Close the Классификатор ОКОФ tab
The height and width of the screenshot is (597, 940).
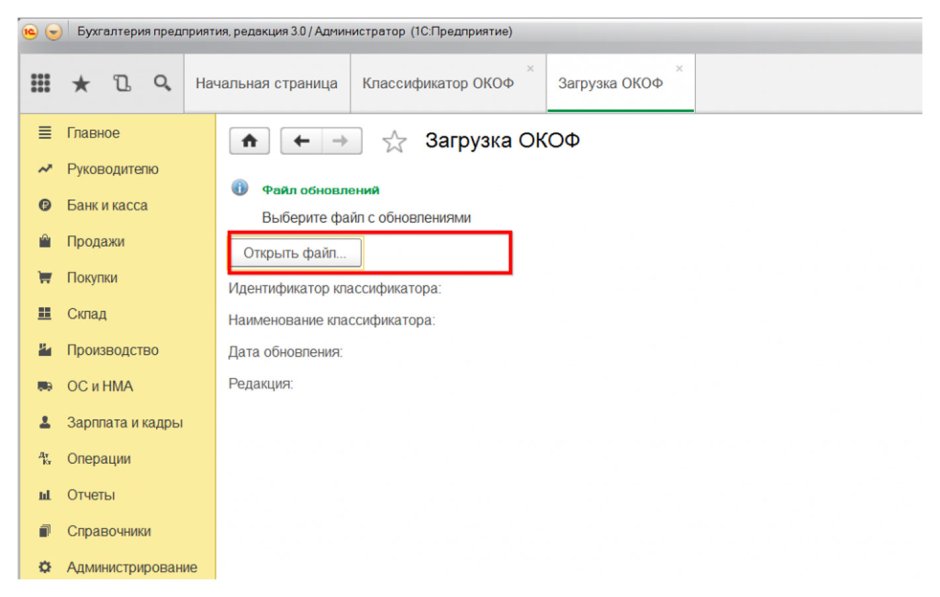click(x=531, y=68)
